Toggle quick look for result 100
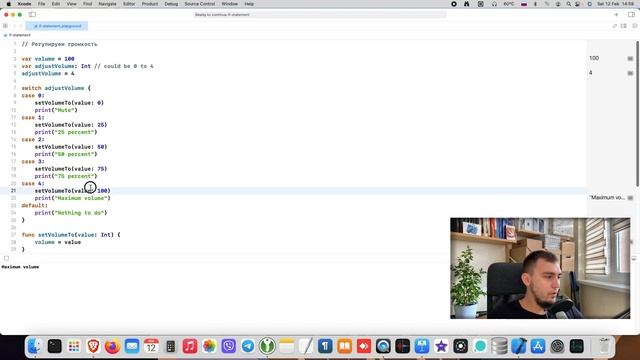 click(x=630, y=59)
